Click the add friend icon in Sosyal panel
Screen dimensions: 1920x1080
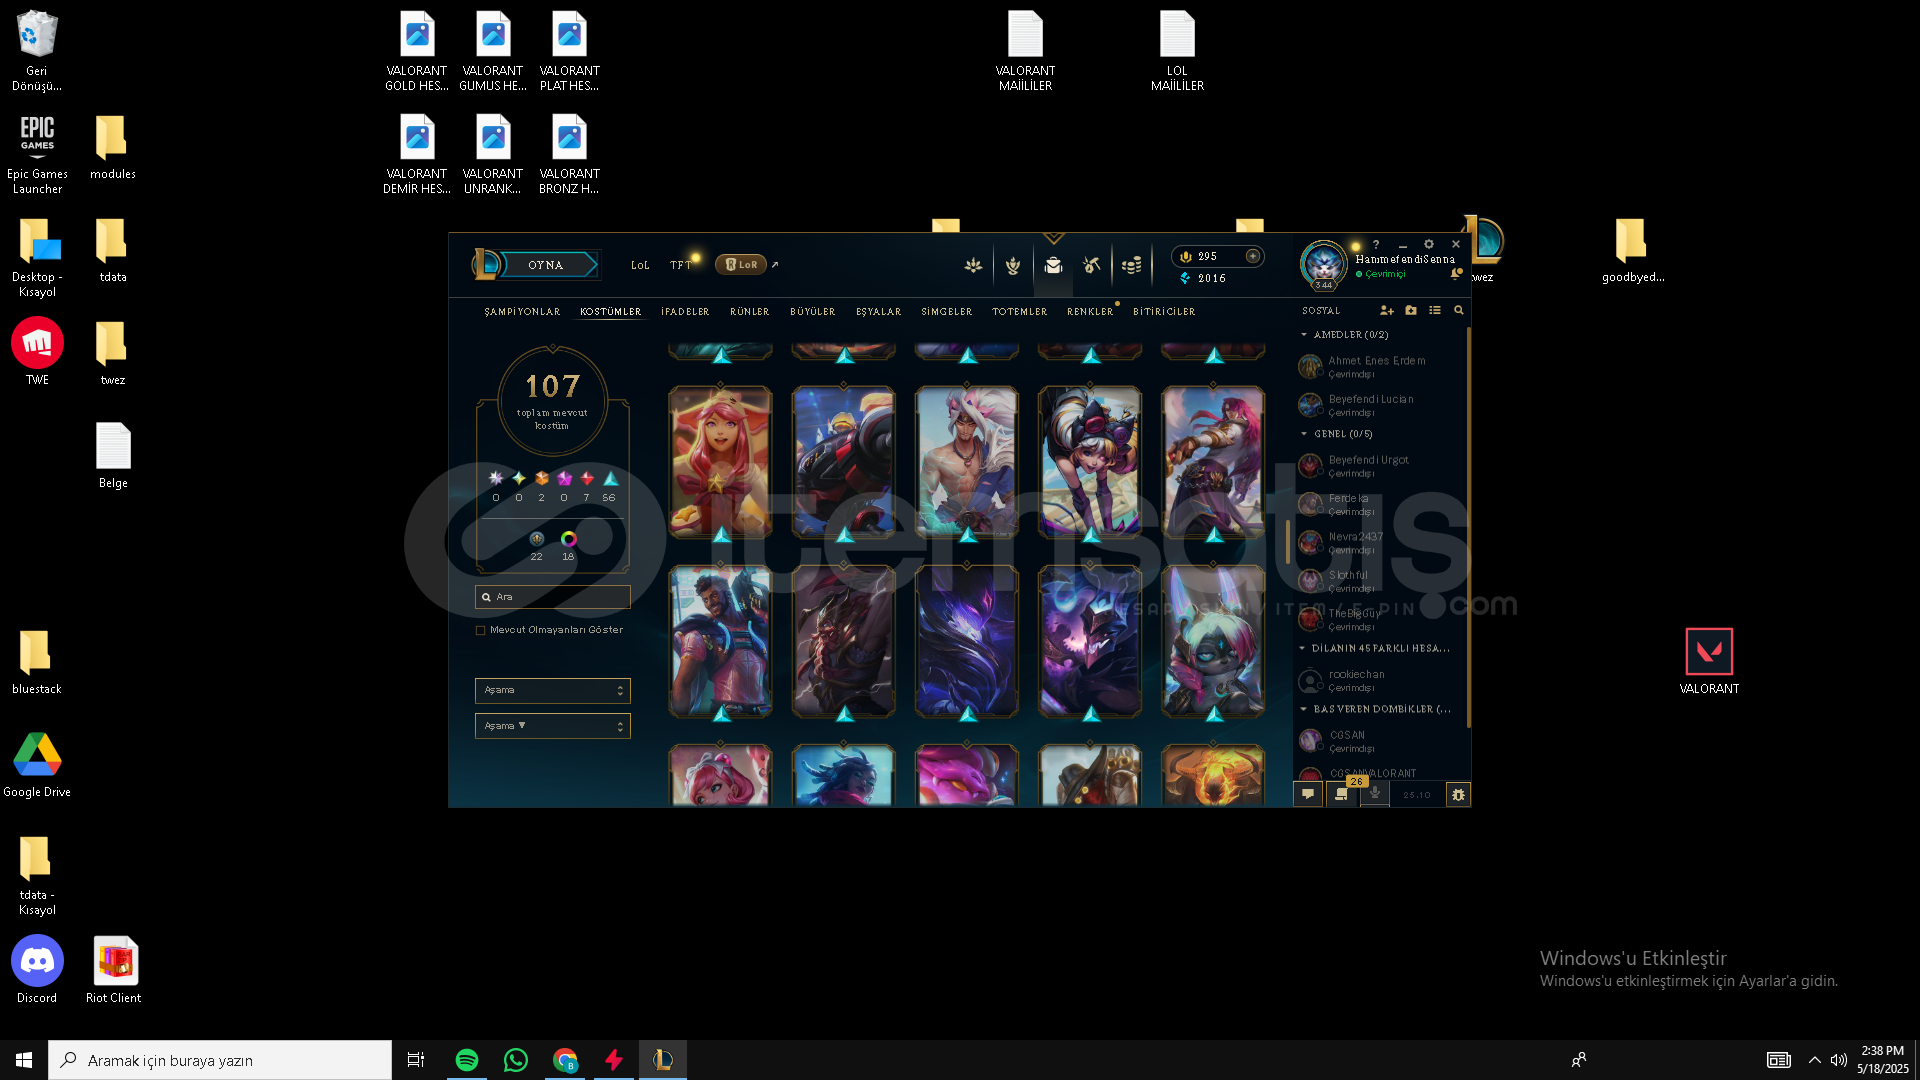click(1387, 311)
